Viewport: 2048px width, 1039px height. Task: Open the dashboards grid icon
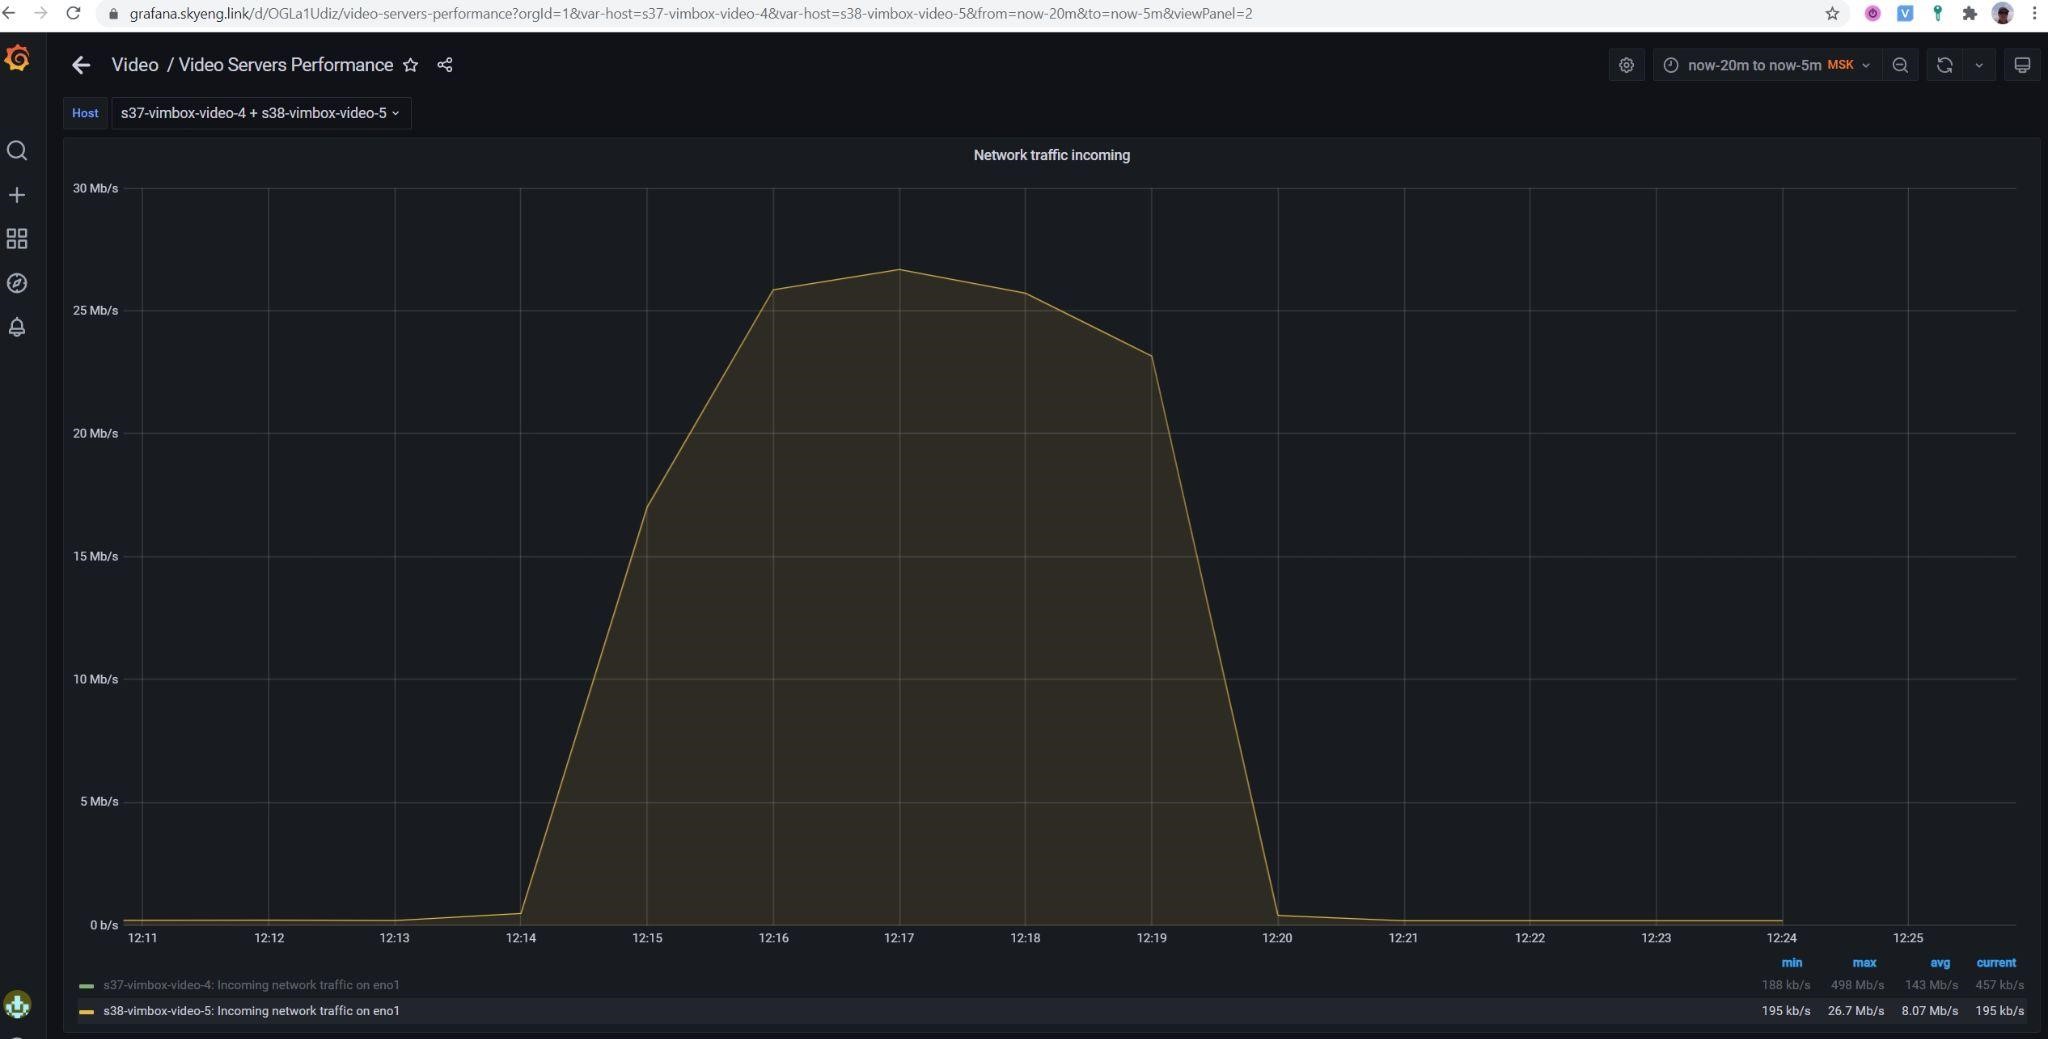(x=17, y=239)
